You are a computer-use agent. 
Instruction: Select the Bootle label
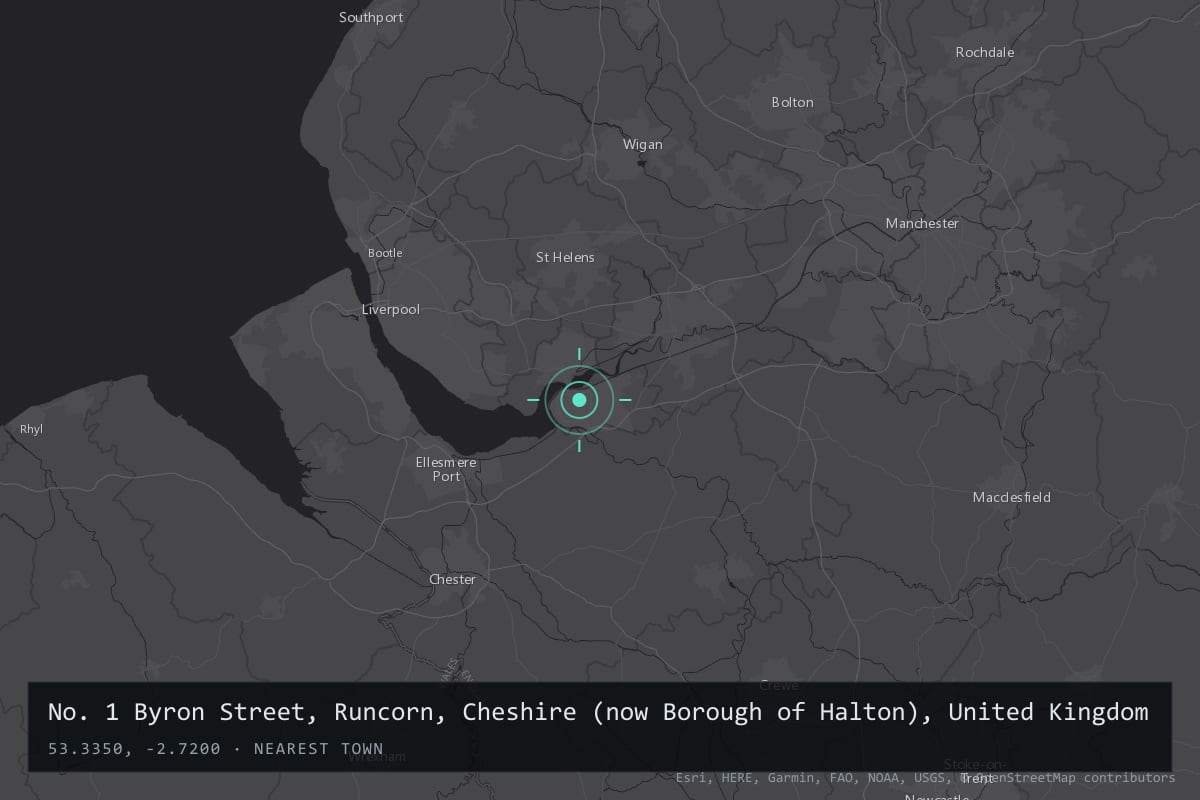pyautogui.click(x=385, y=253)
